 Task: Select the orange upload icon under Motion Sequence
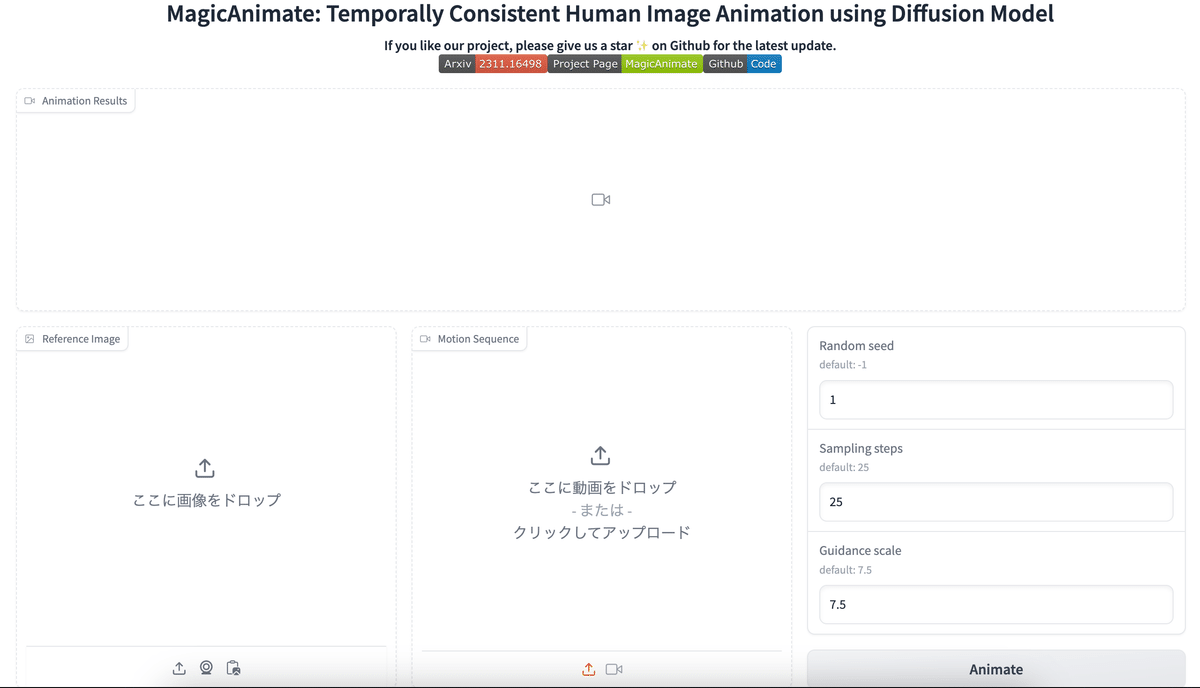click(x=588, y=668)
